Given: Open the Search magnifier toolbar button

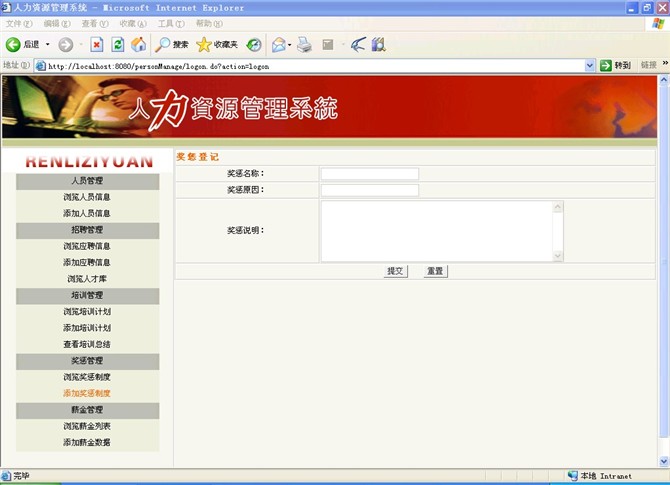Looking at the screenshot, I should pyautogui.click(x=171, y=44).
